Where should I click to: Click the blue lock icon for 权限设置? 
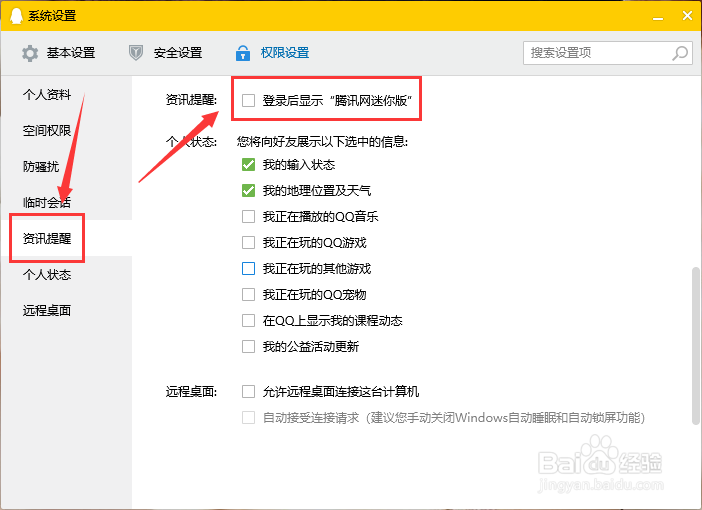243,53
